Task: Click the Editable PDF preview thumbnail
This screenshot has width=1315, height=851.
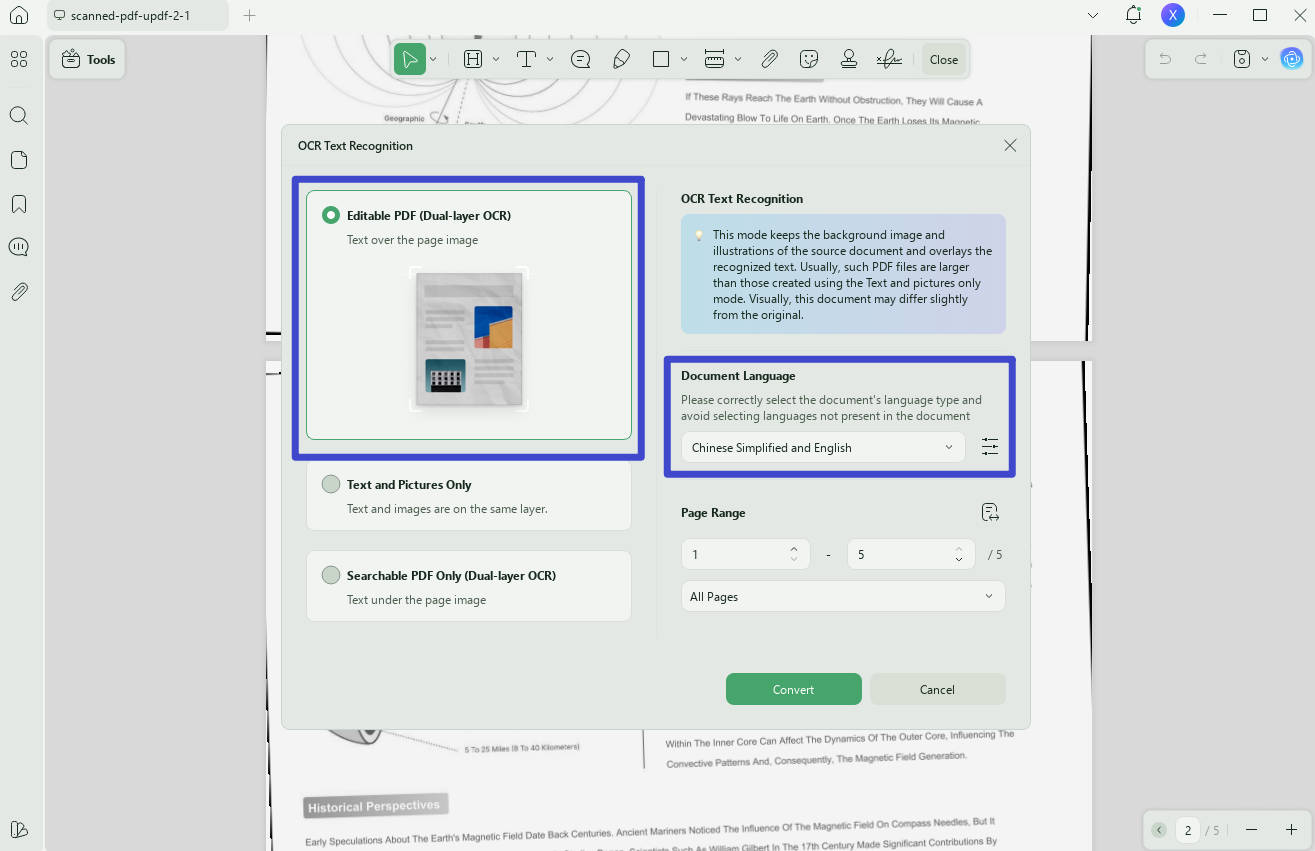Action: [x=469, y=339]
